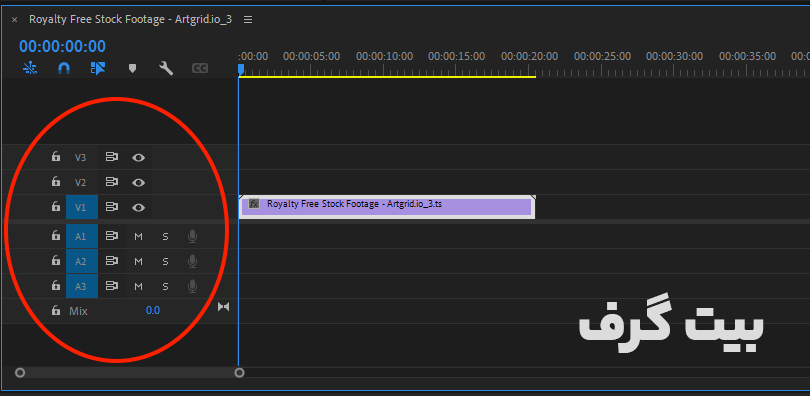Enable voice-over record on A2
The width and height of the screenshot is (810, 396).
pyautogui.click(x=192, y=261)
